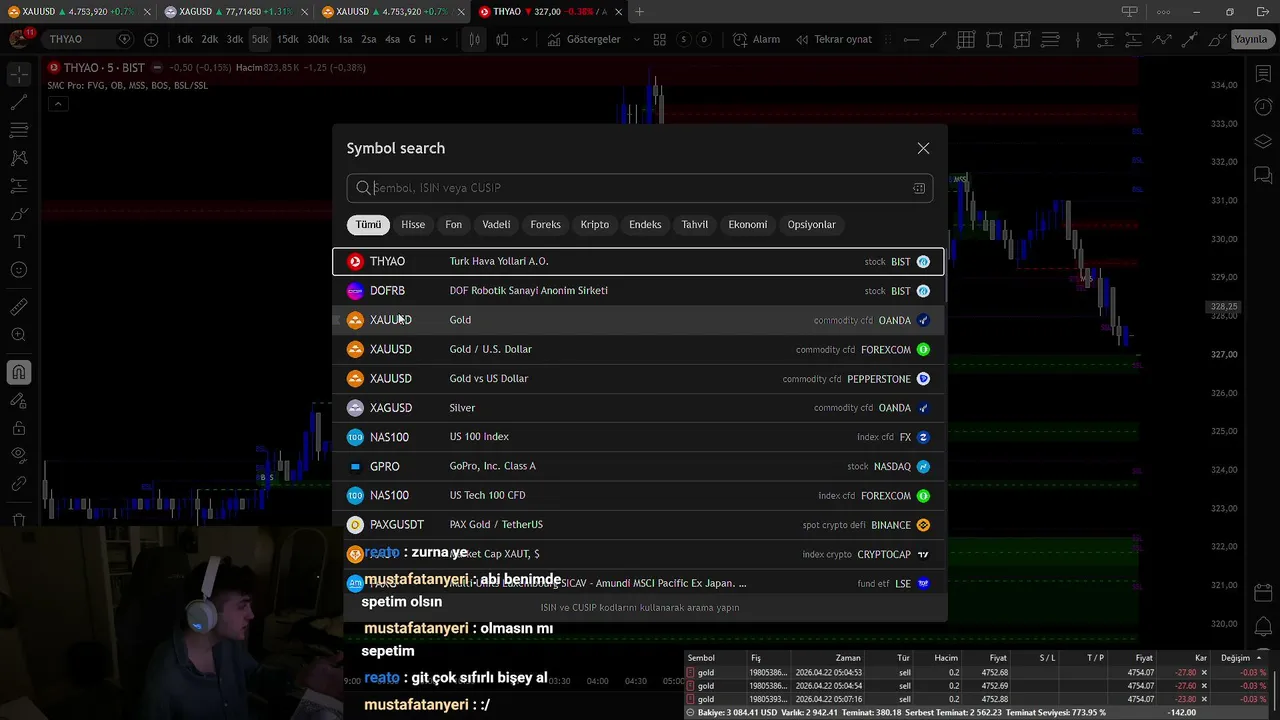Viewport: 1280px width, 720px height.
Task: Open Göstergeler indicators menu
Action: click(x=584, y=39)
